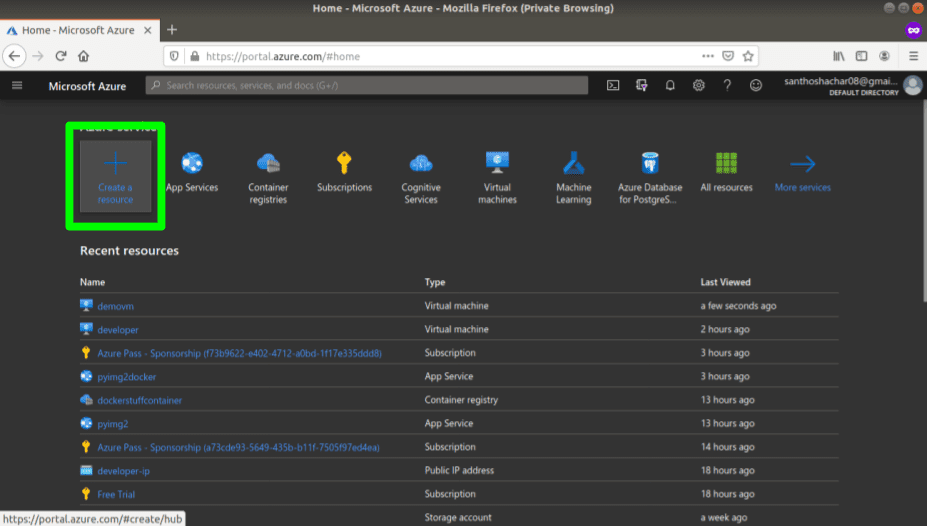
Task: Click the Azure search resources box
Action: click(368, 86)
